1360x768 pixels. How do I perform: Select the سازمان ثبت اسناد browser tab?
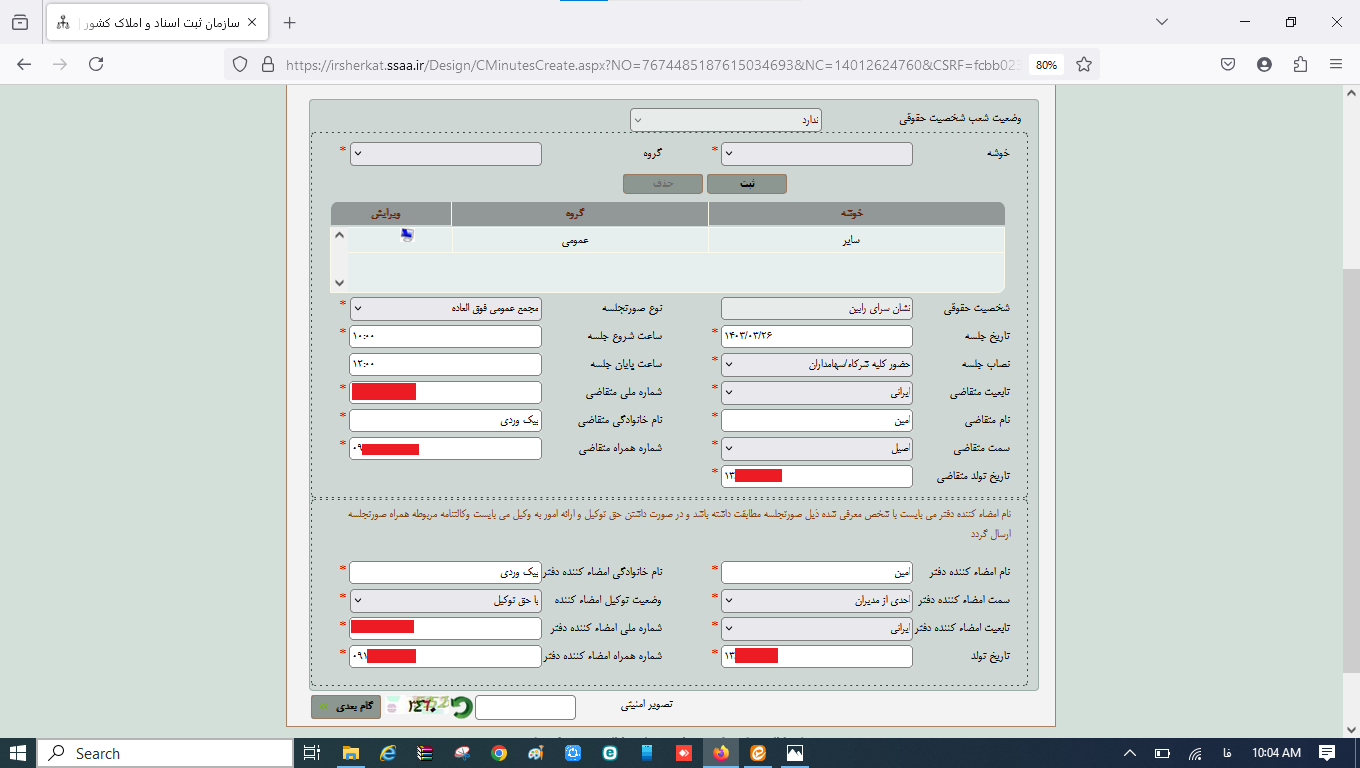(x=157, y=22)
